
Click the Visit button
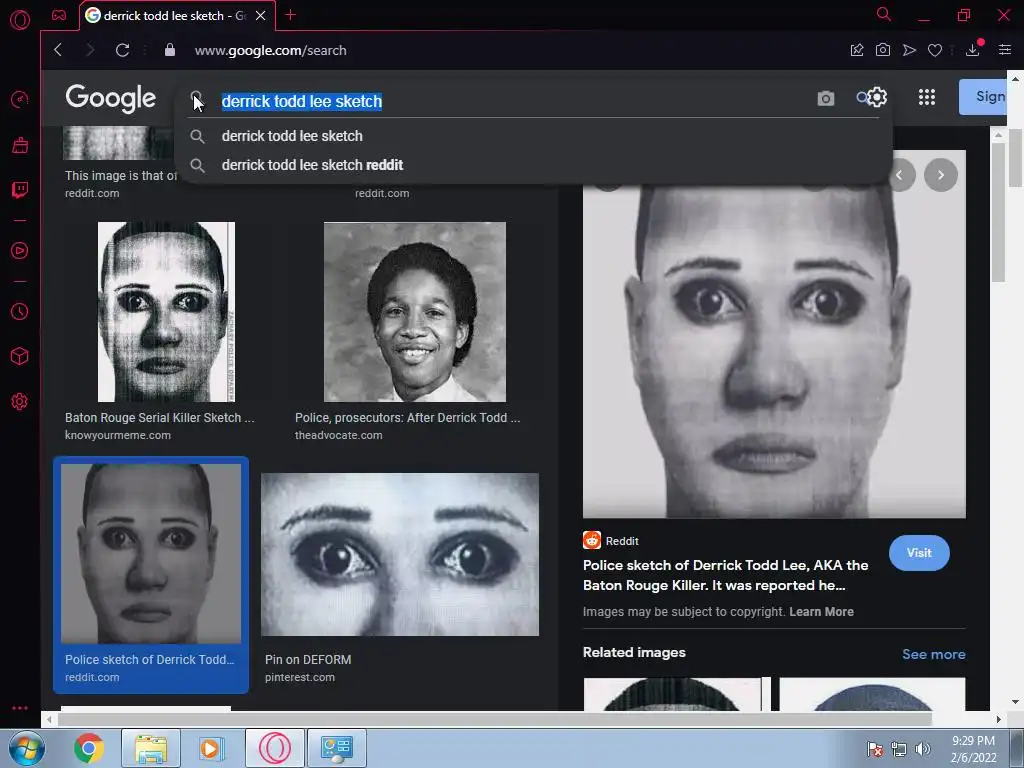[x=919, y=553]
